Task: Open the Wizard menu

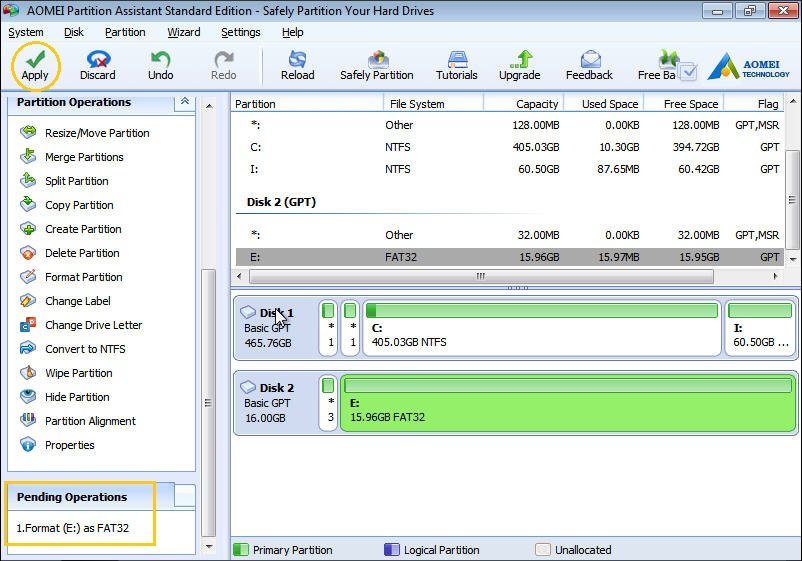Action: click(x=184, y=32)
